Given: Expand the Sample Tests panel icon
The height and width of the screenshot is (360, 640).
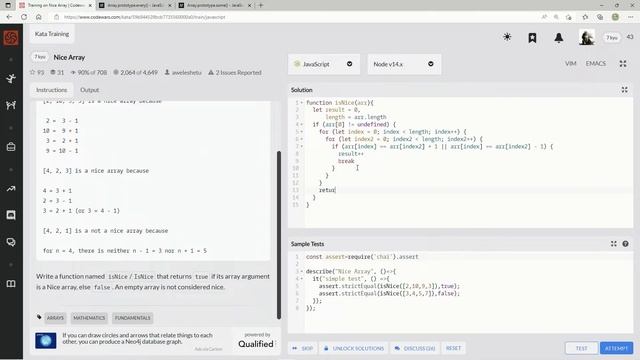Looking at the screenshot, I should [613, 244].
